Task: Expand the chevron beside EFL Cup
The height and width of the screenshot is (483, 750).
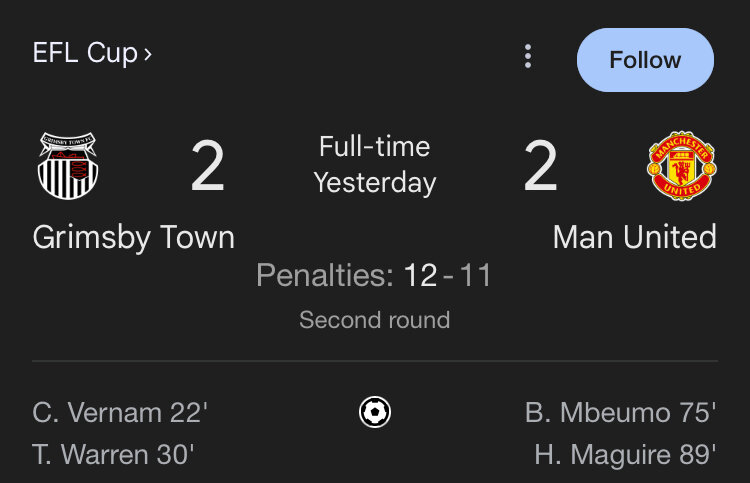Action: (148, 54)
